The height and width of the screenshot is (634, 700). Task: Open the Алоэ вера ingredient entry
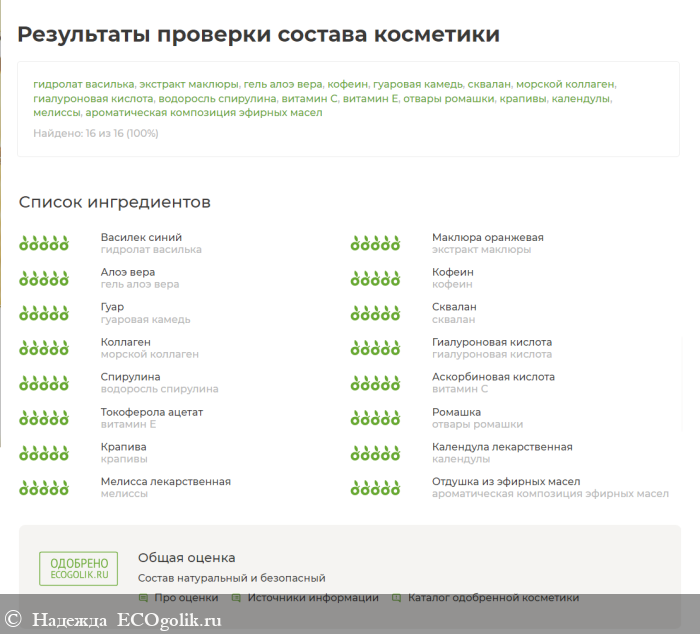coord(128,272)
